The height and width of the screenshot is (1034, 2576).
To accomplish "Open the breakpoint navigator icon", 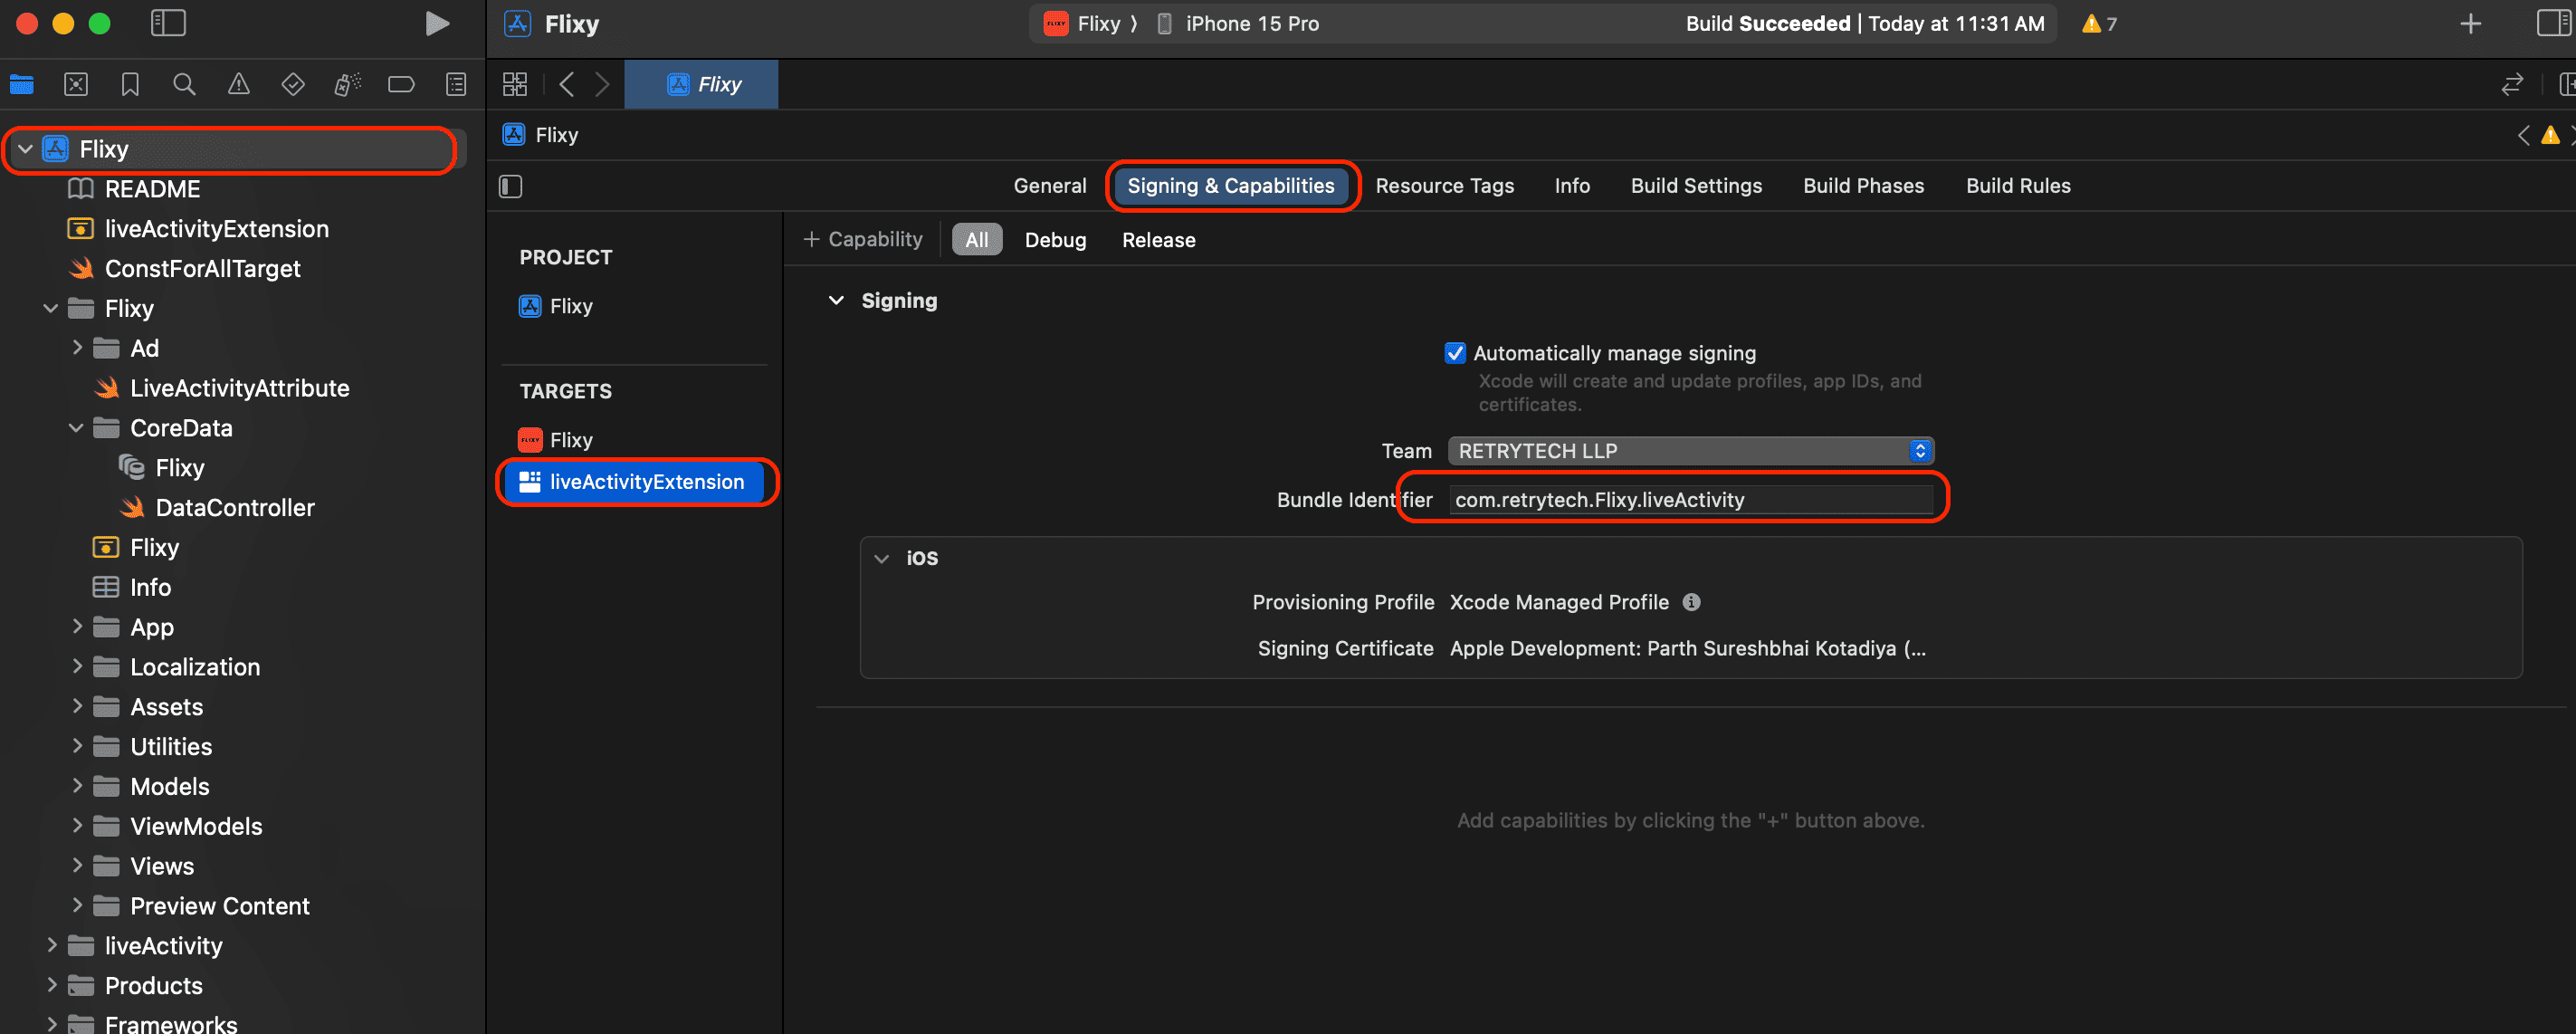I will 401,85.
